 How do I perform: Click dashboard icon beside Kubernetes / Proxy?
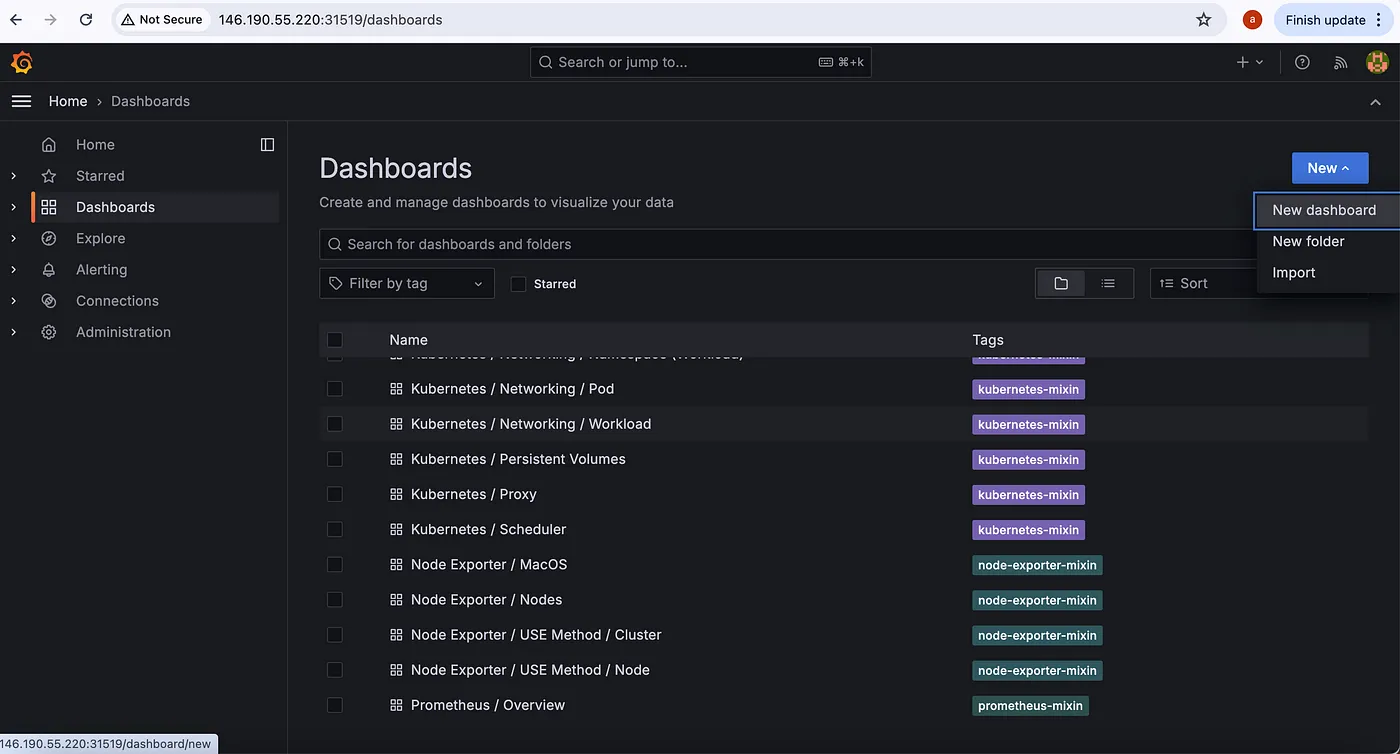396,494
